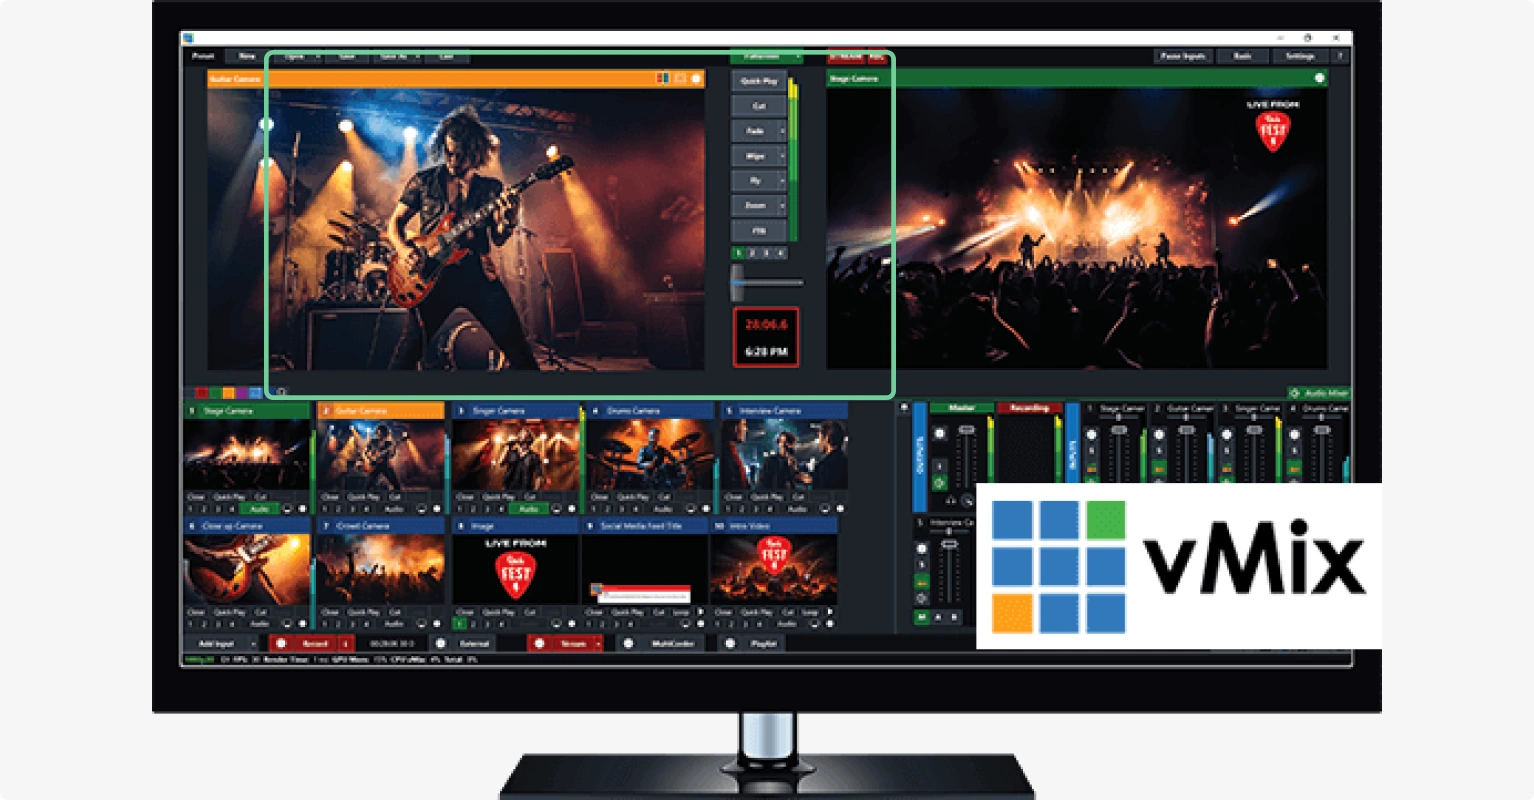Toggle Audio on Guitar Camera input

click(393, 509)
